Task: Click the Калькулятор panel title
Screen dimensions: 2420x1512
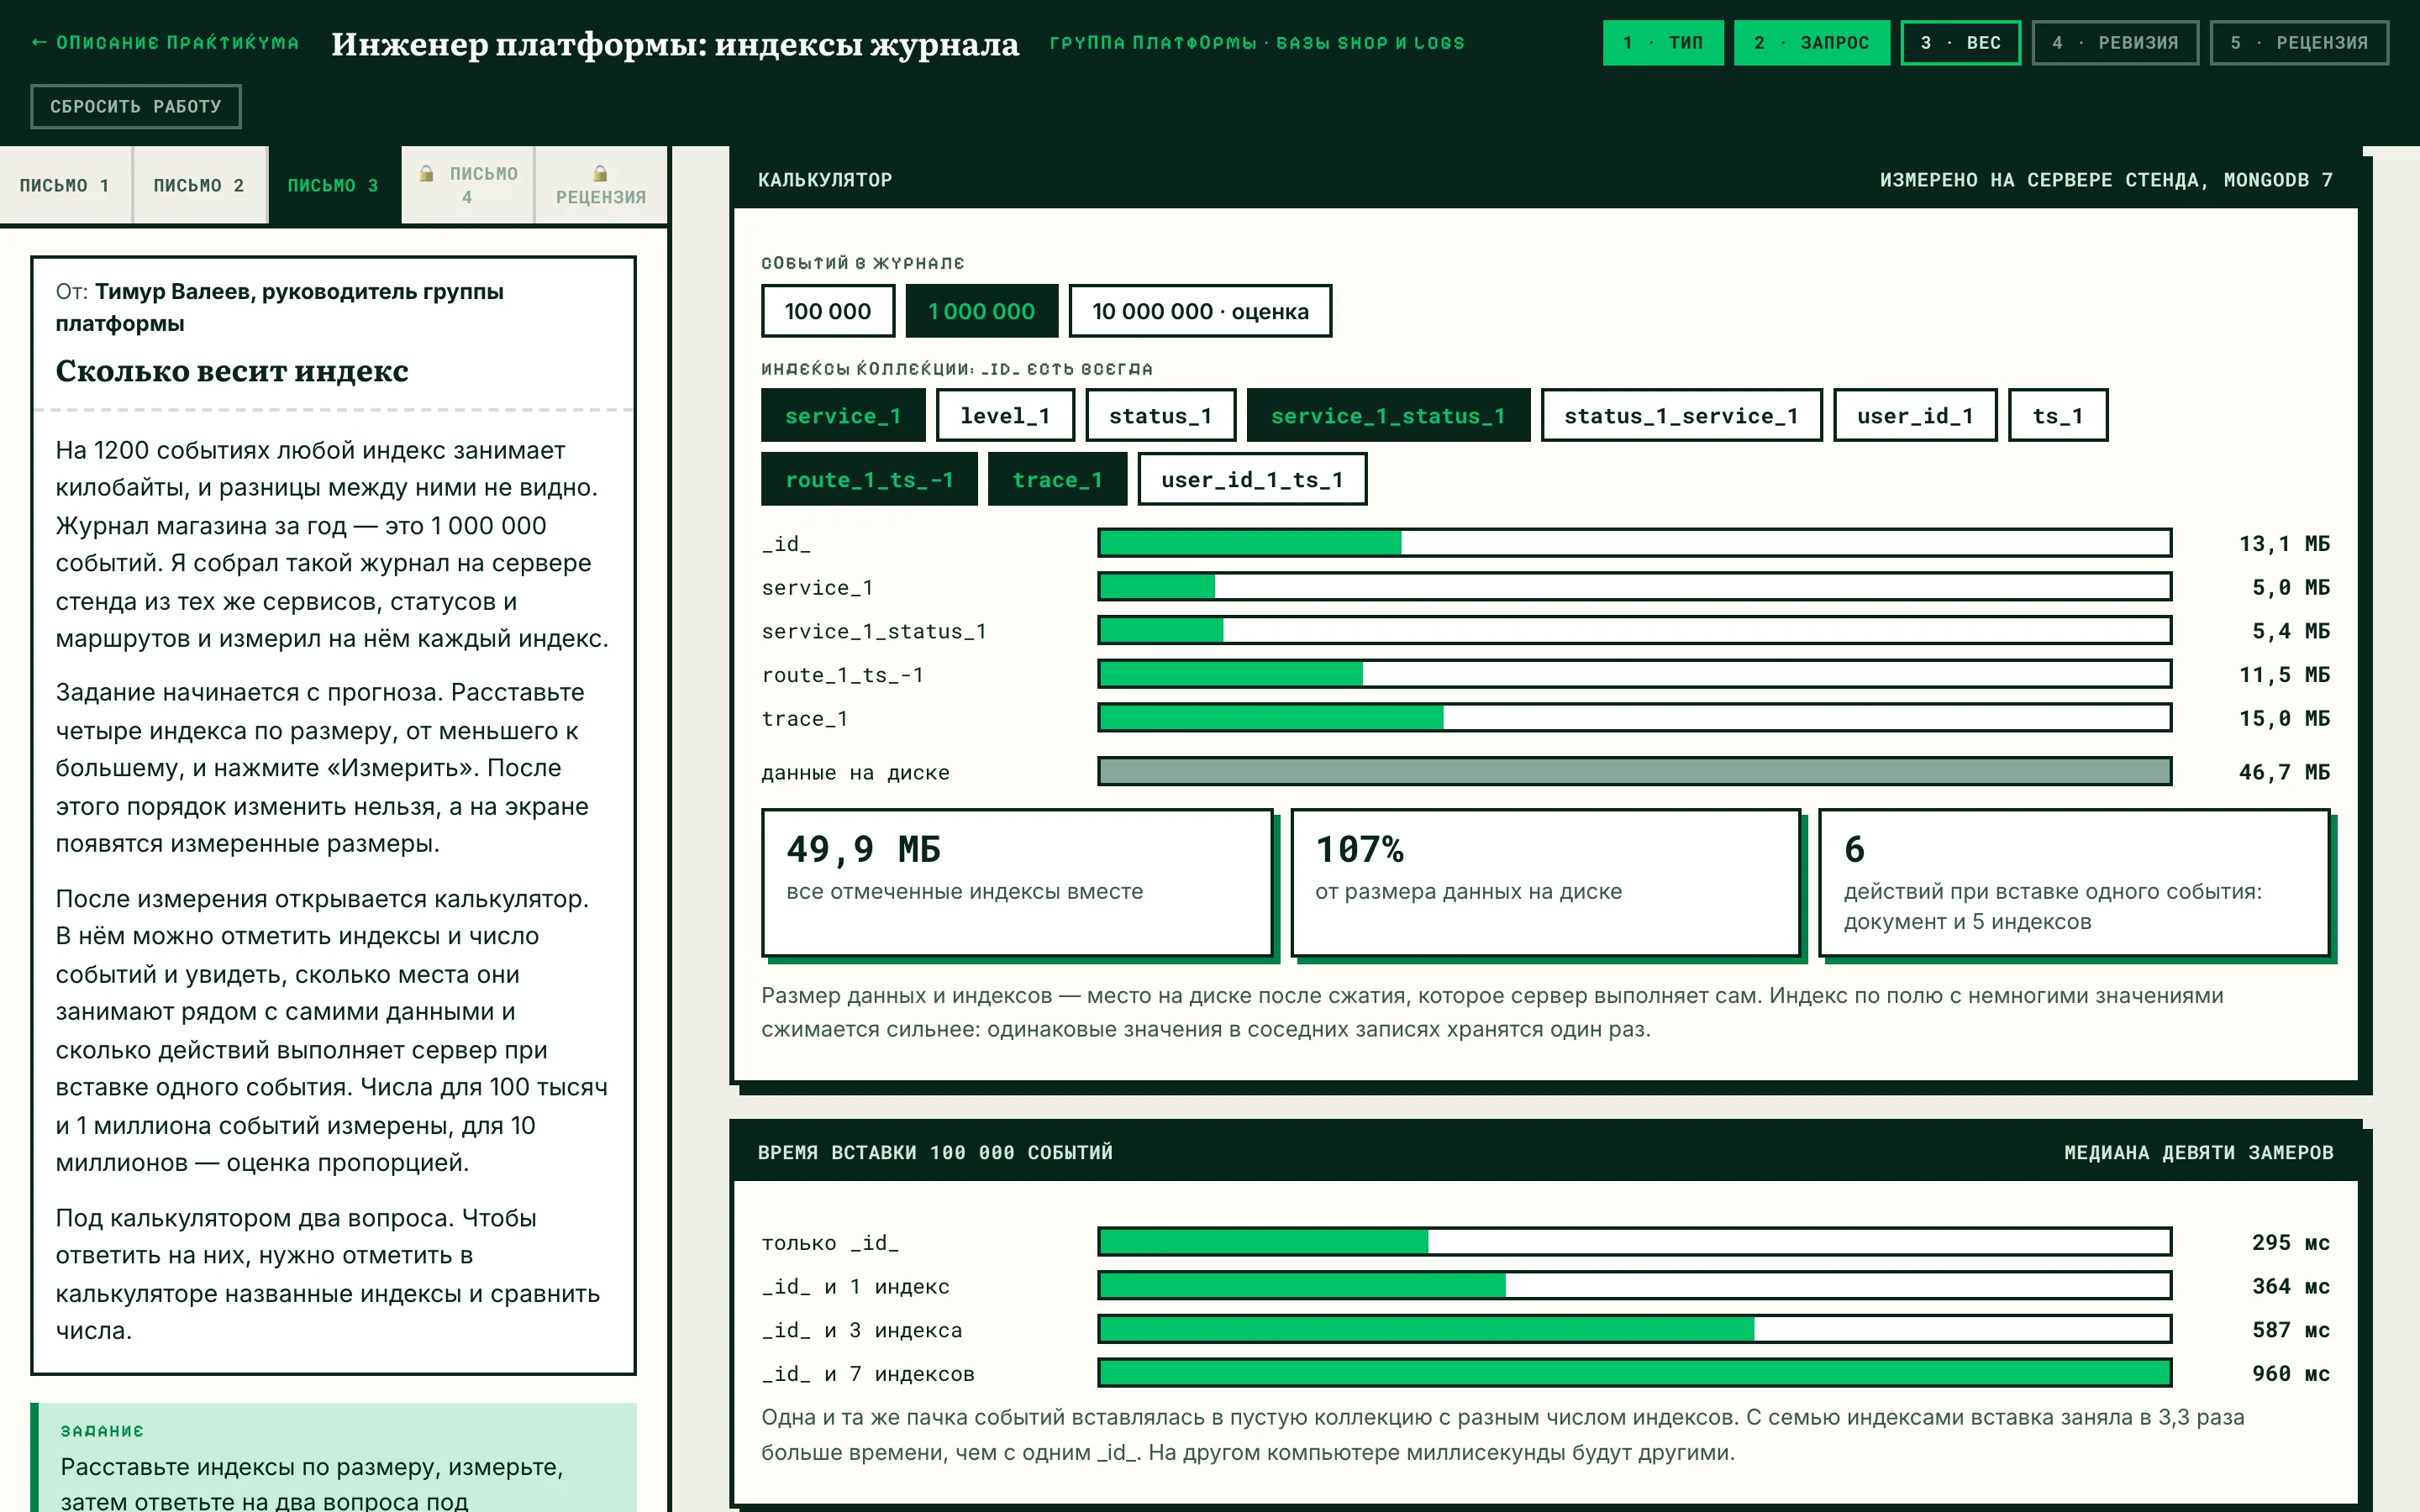Action: [x=825, y=180]
